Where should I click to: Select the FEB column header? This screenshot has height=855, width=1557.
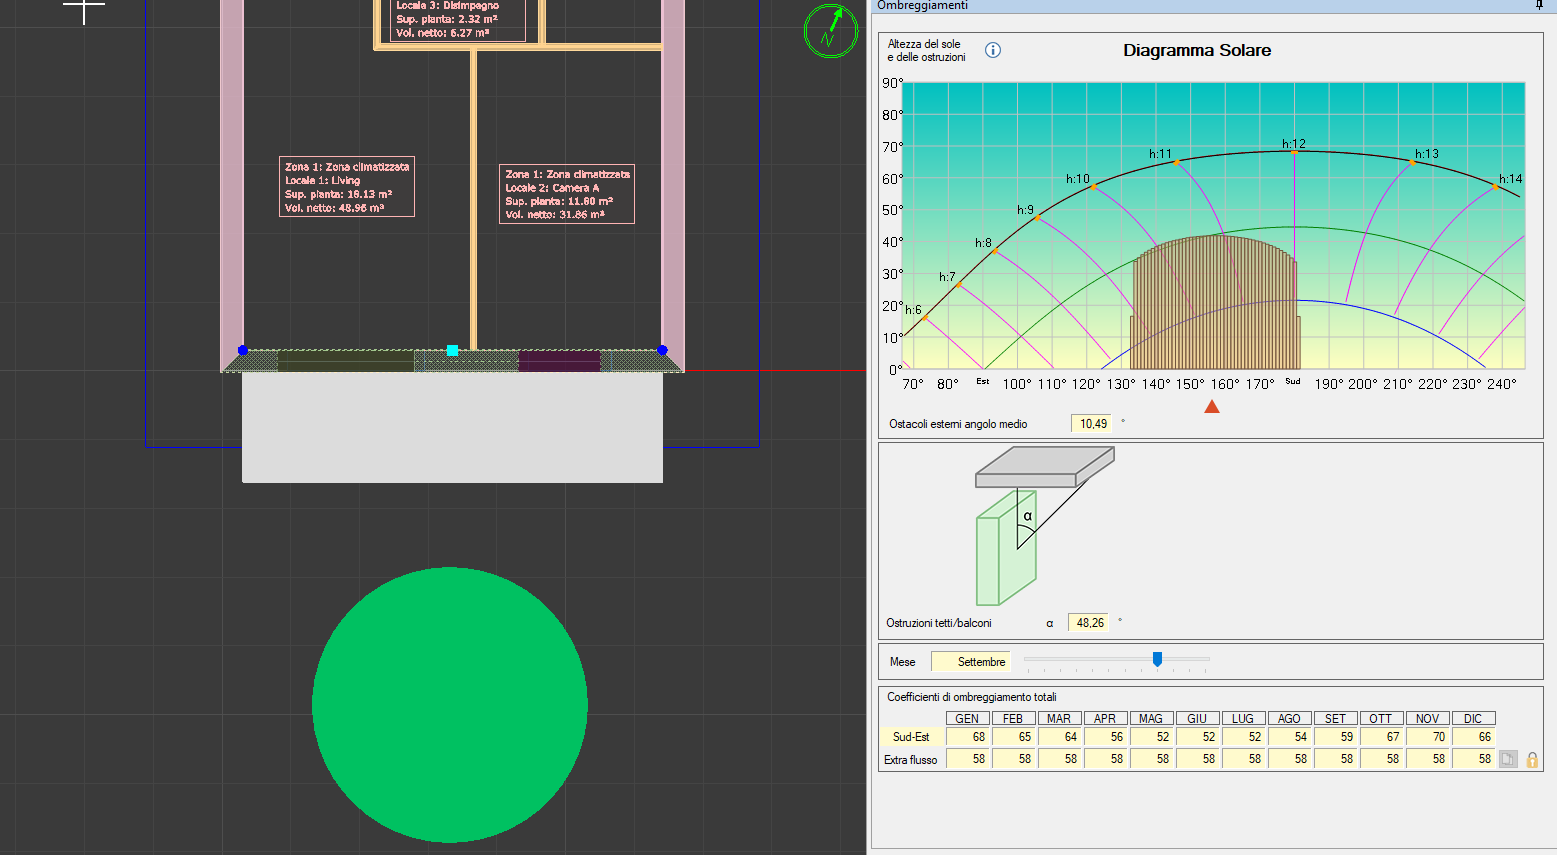[1014, 719]
